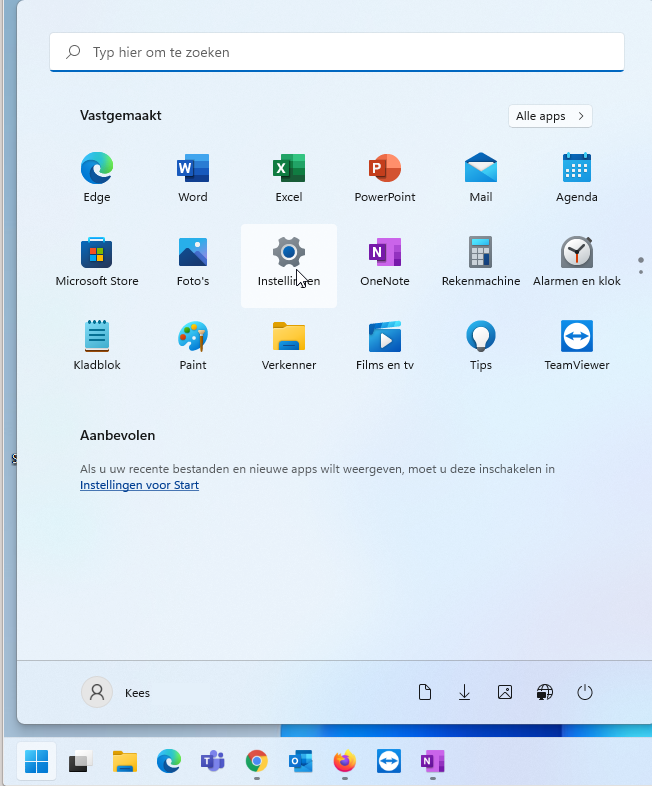Open the Rekenmachine calculator
Image resolution: width=652 pixels, height=786 pixels.
point(481,262)
